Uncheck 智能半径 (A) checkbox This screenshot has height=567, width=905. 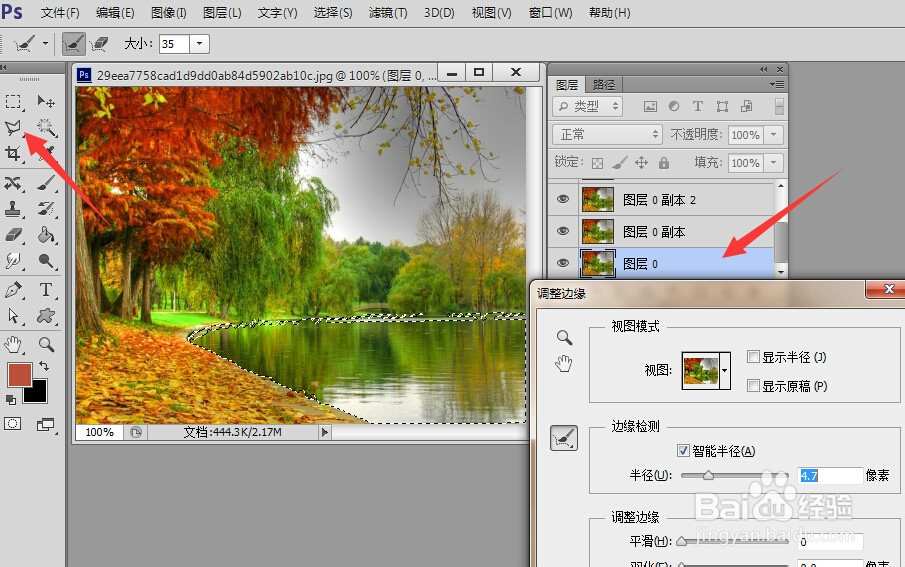(x=683, y=450)
